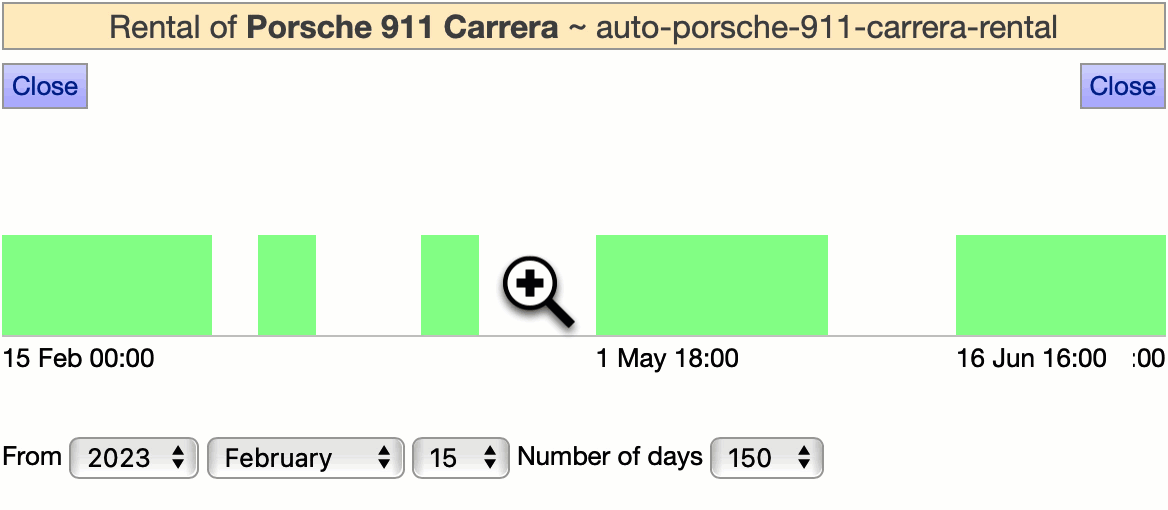Image resolution: width=1168 pixels, height=510 pixels.
Task: Click the gap between second and third green bars
Action: pyautogui.click(x=368, y=285)
